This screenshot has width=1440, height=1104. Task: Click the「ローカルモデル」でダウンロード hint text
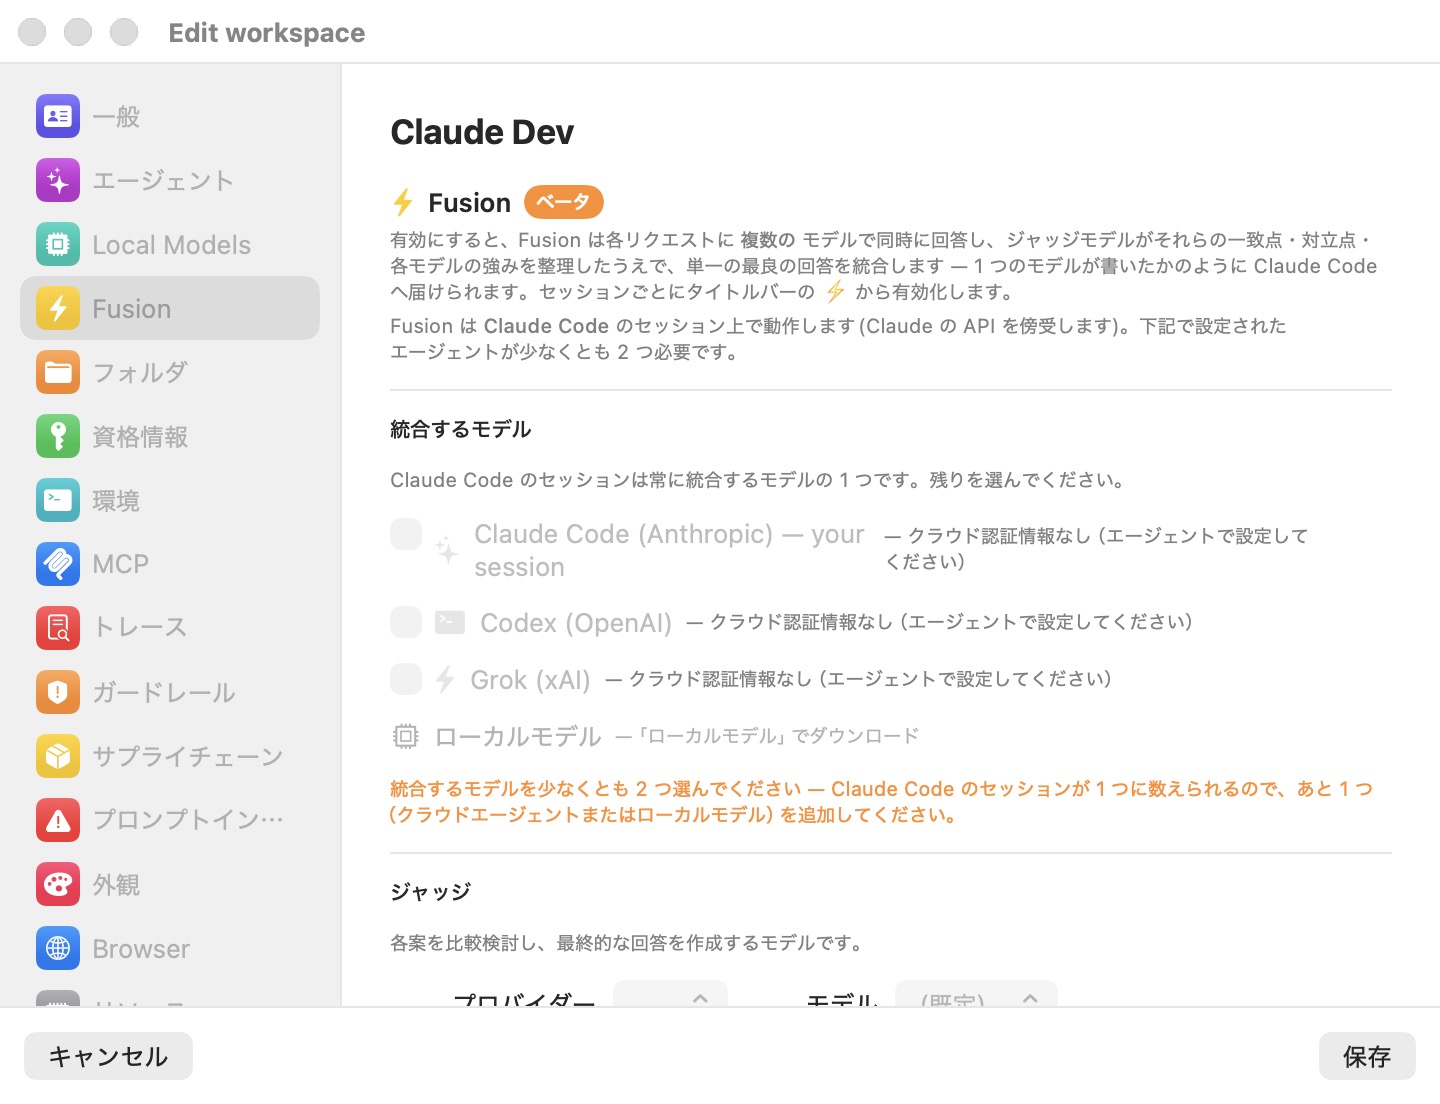tap(768, 736)
